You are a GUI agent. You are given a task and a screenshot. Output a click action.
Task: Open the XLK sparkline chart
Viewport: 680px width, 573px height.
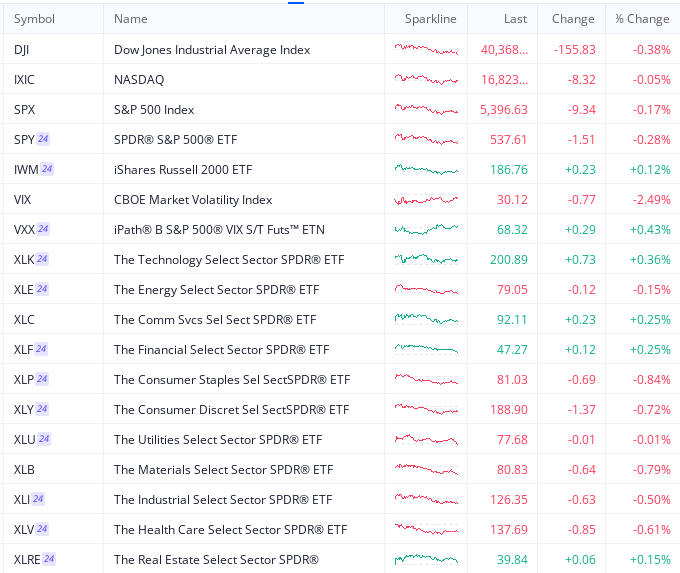pos(426,259)
